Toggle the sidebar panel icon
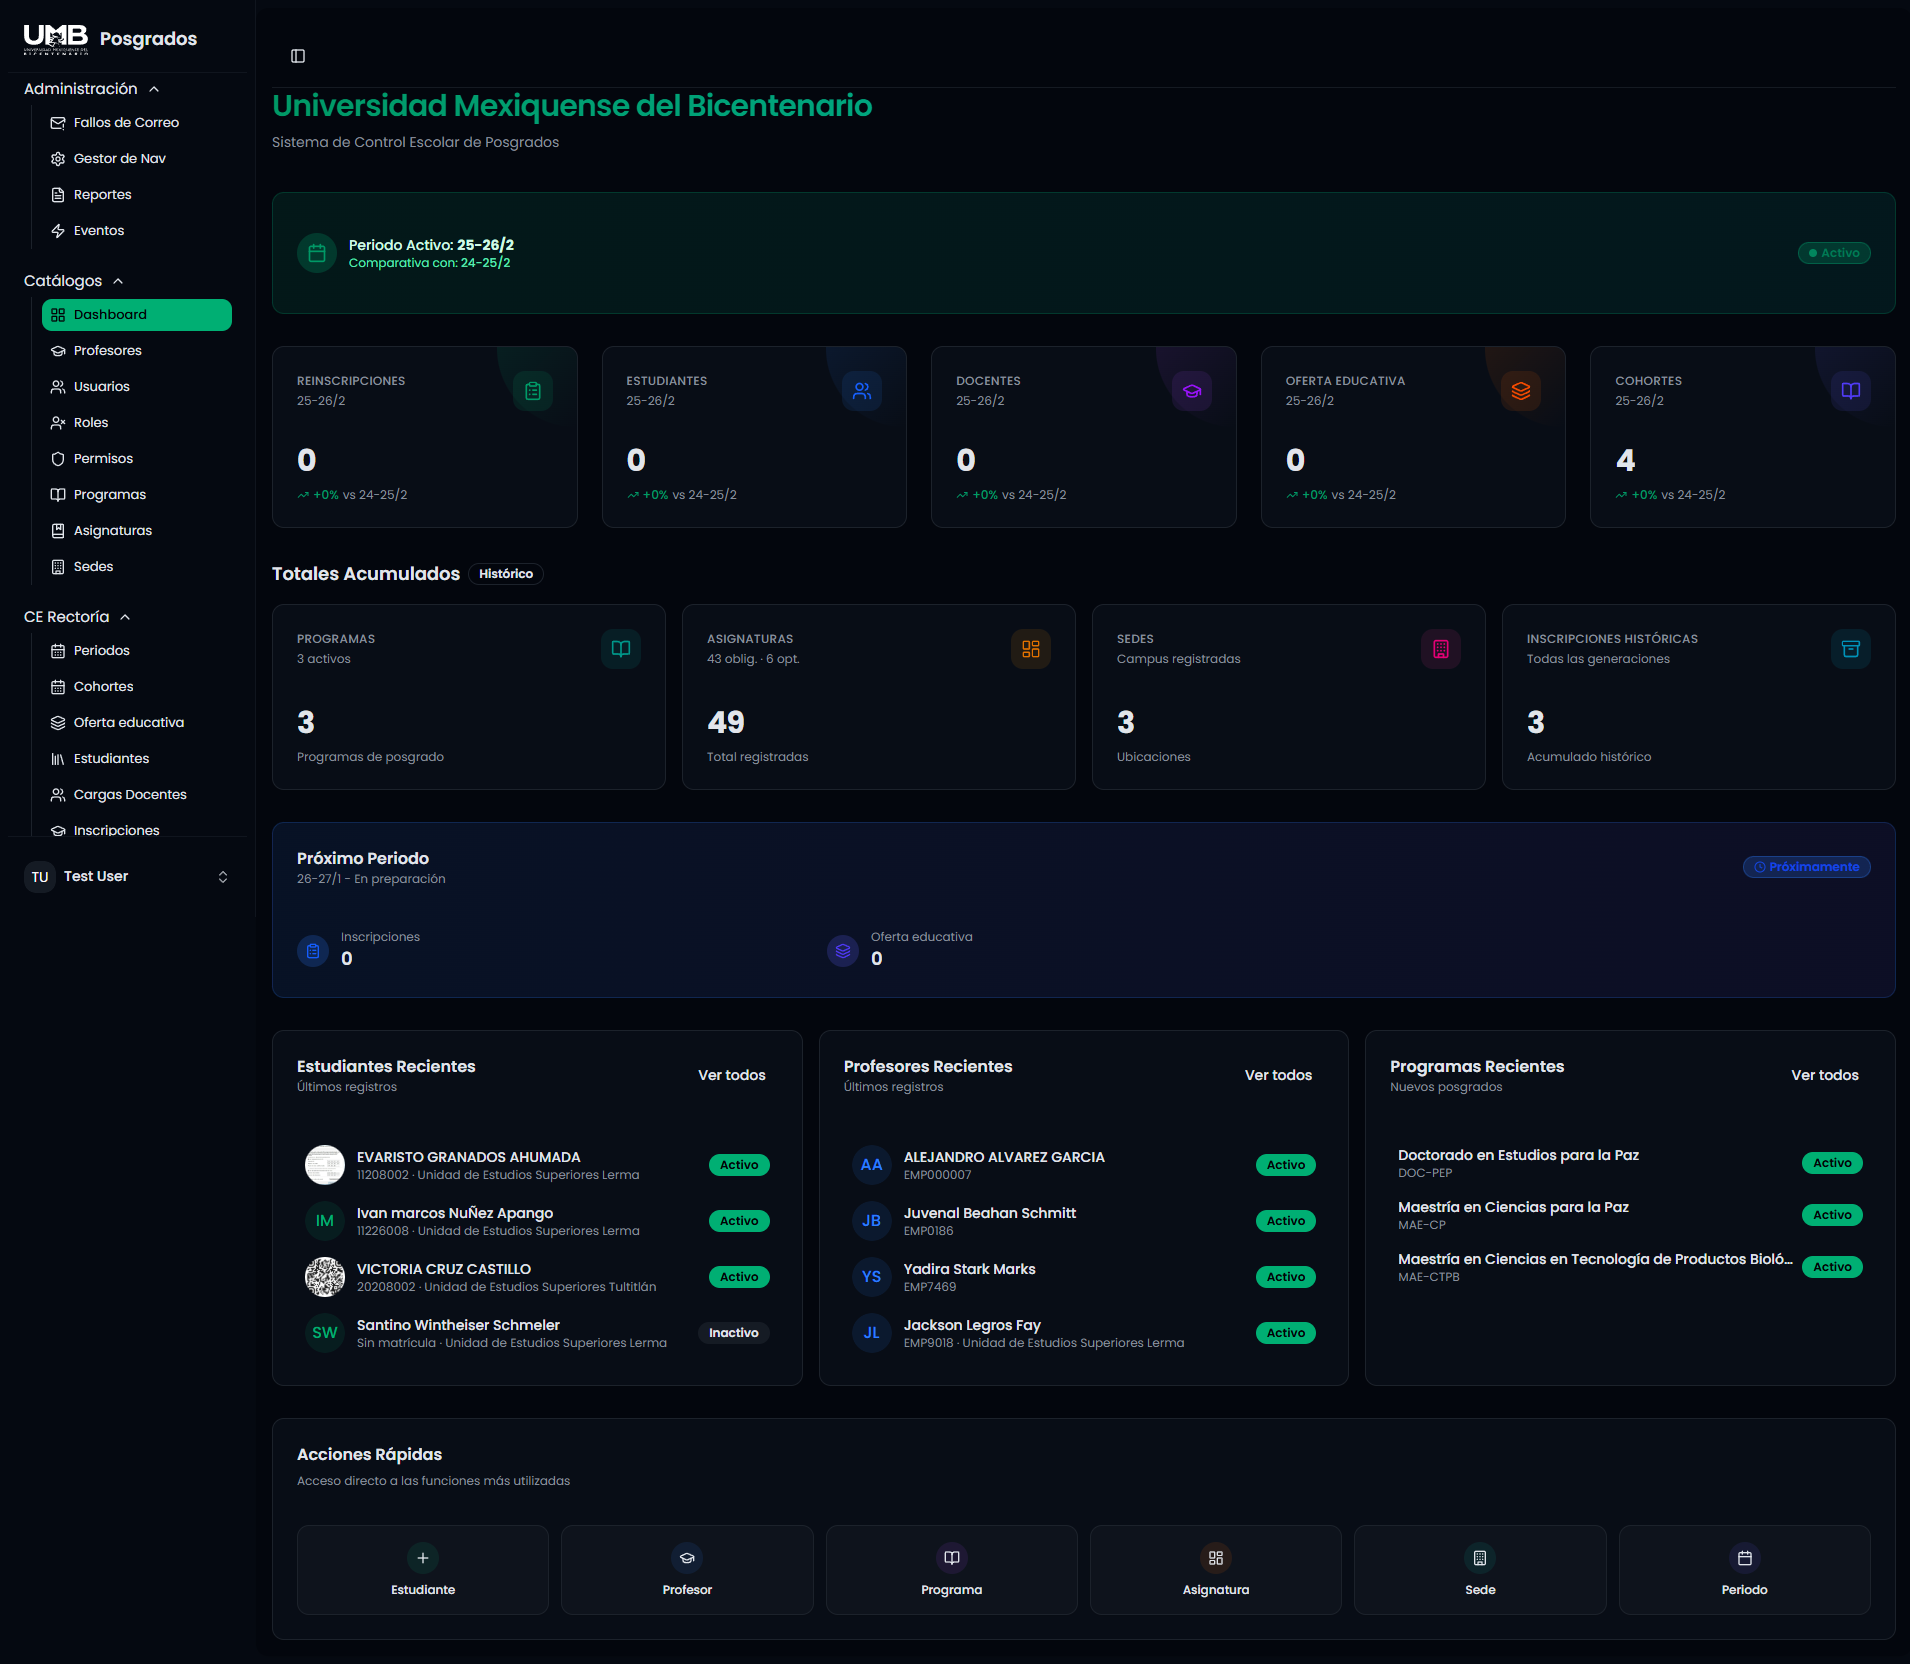This screenshot has height=1664, width=1910. pos(298,56)
